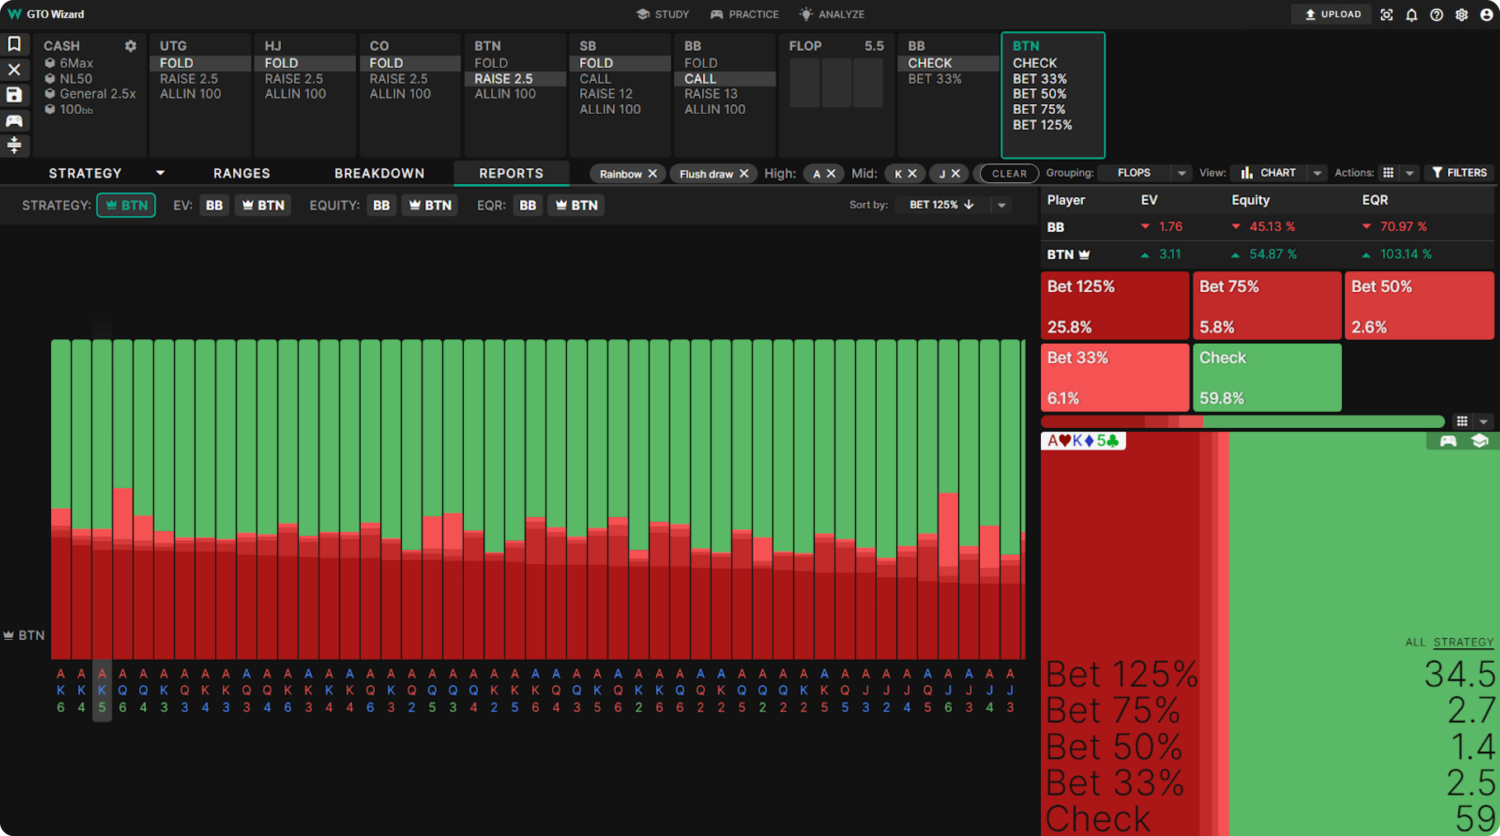Viewport: 1500px width, 836px height.
Task: Open dropdown arrow below action cards
Action: click(1484, 421)
